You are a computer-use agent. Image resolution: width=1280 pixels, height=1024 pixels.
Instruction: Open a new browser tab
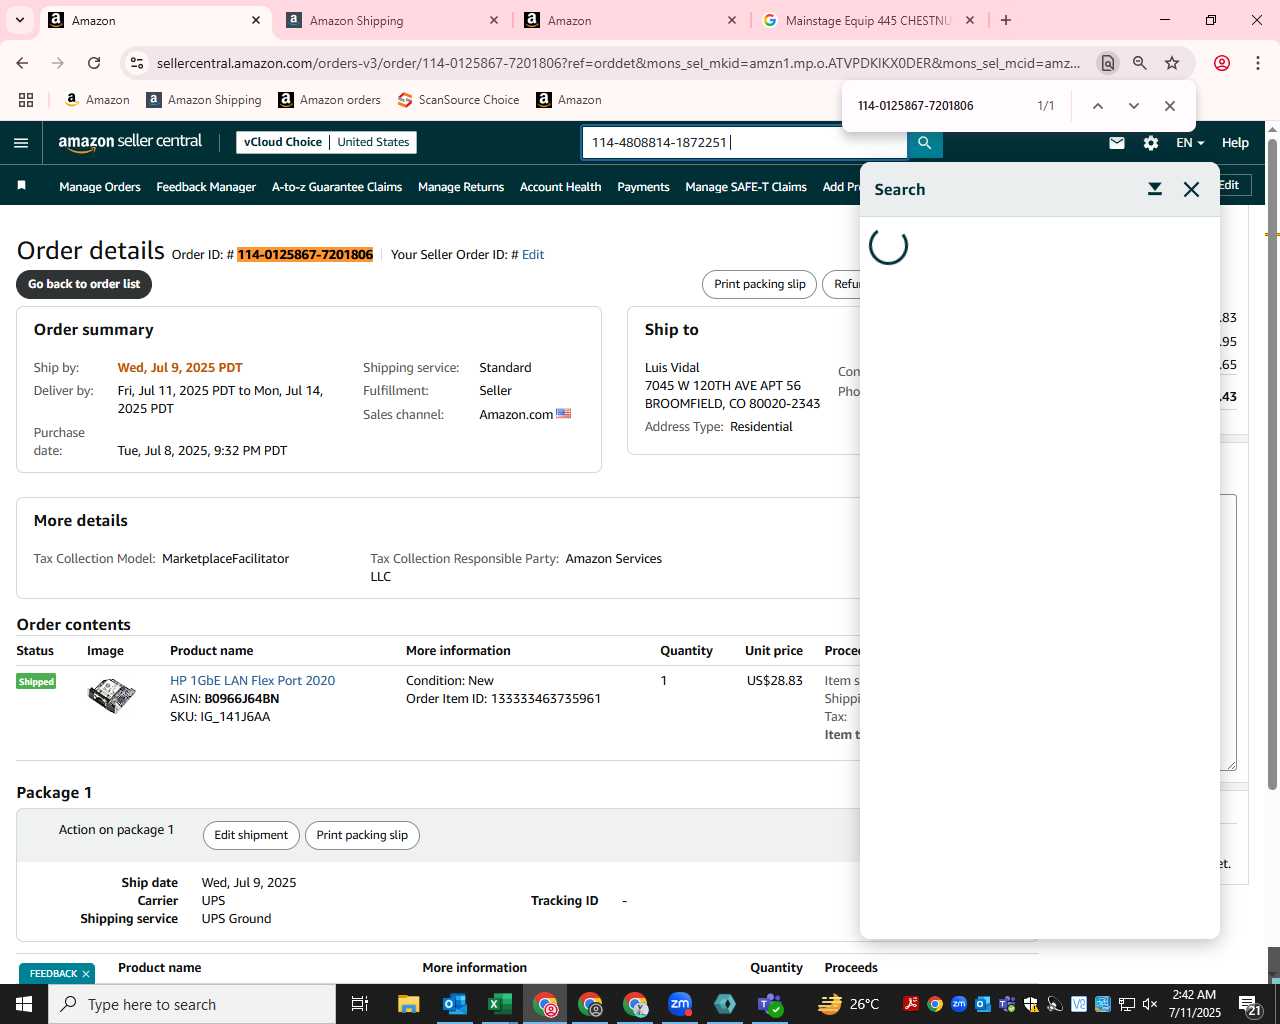pos(1006,20)
